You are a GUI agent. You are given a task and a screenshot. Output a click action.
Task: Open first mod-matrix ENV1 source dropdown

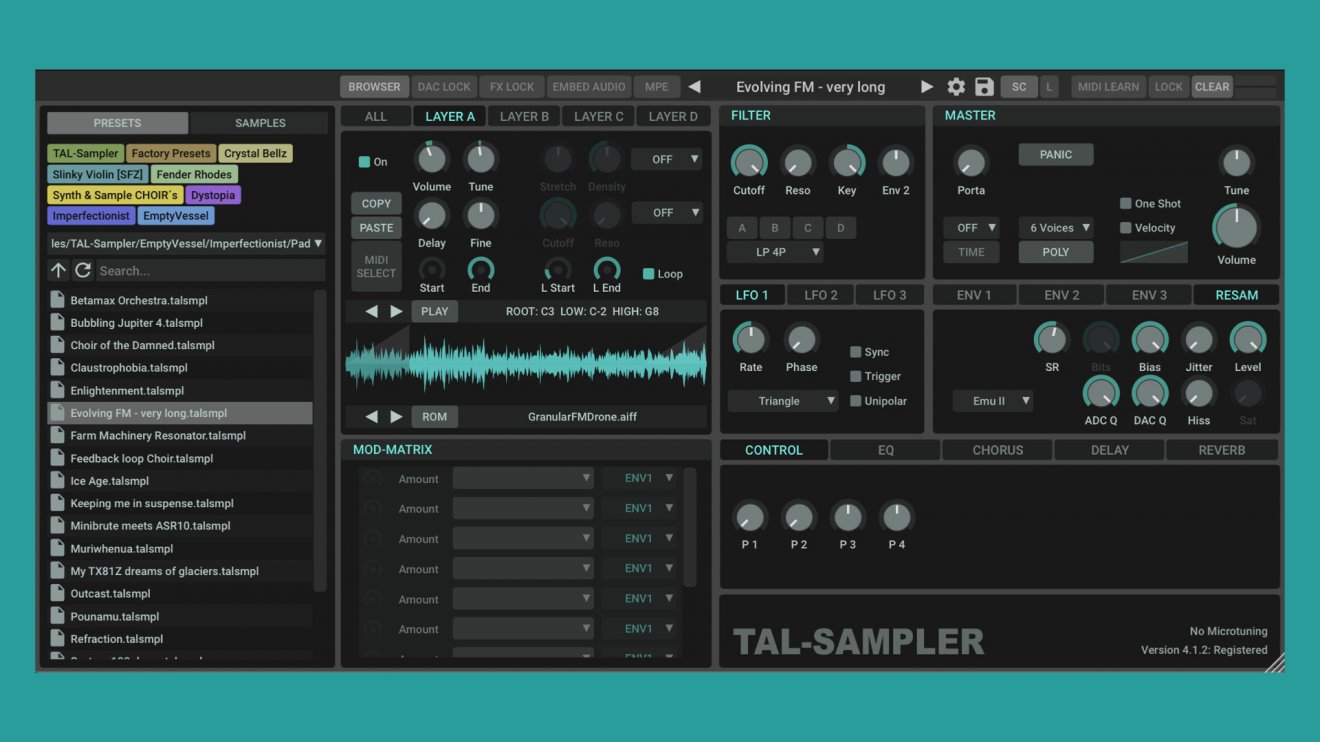pos(639,479)
